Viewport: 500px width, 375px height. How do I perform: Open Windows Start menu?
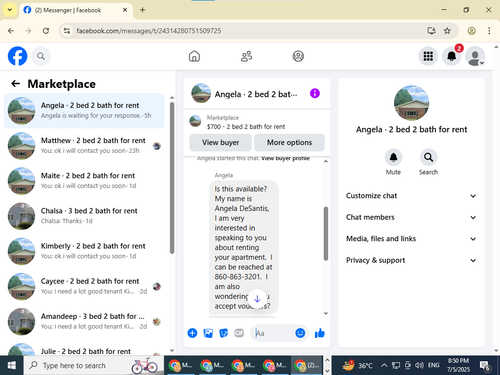tap(11, 365)
